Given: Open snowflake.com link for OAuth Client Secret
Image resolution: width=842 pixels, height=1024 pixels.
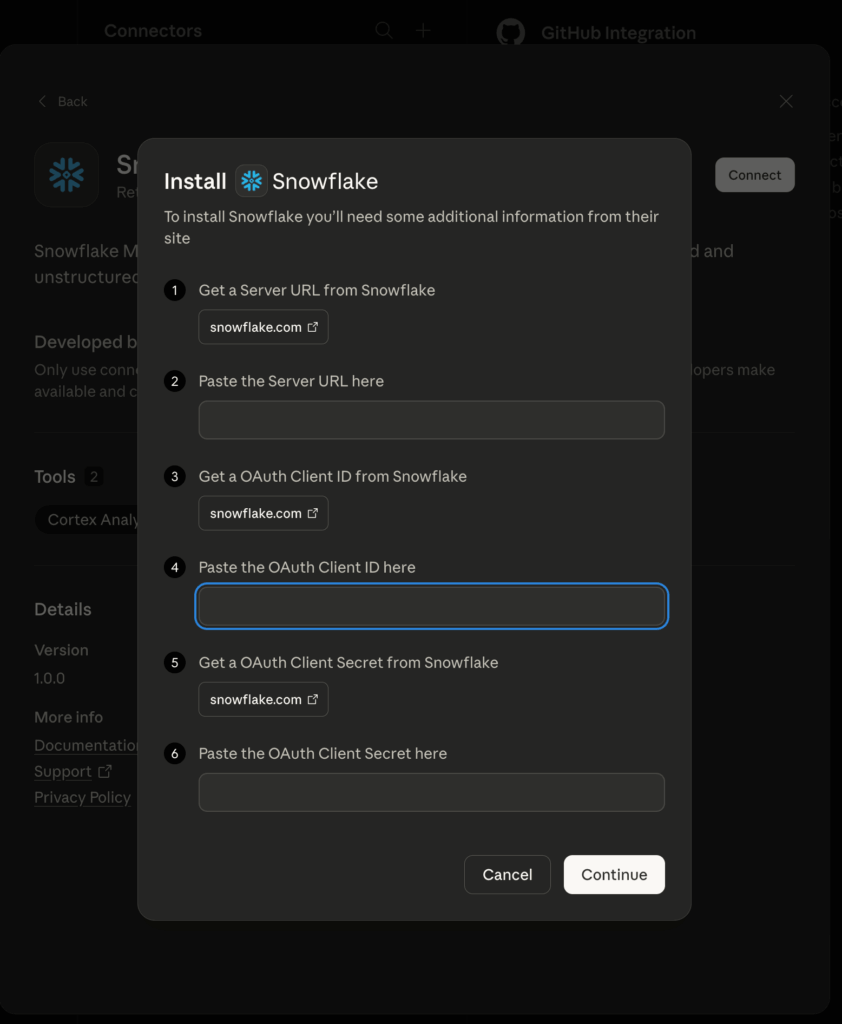Looking at the screenshot, I should (263, 699).
